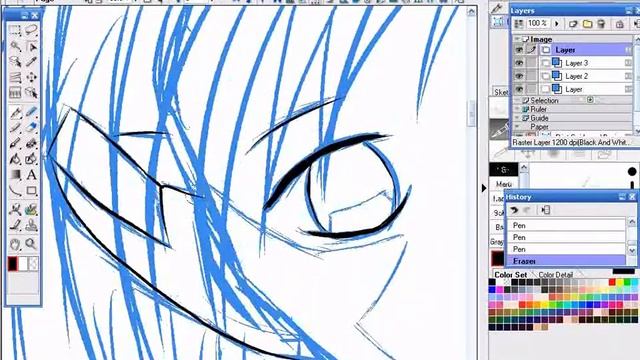Select the Move Layer tool

coord(31,77)
